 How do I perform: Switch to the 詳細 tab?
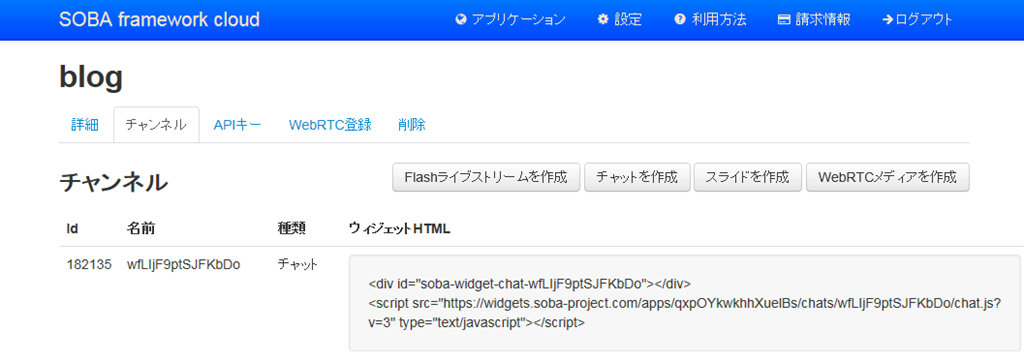pos(85,125)
